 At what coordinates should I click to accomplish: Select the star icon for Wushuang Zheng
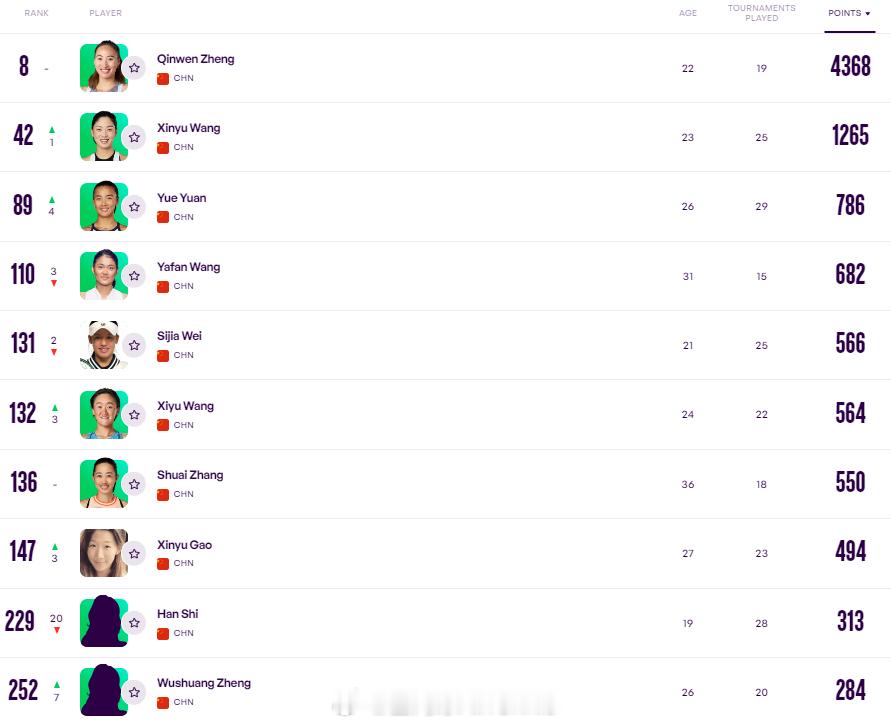(134, 692)
